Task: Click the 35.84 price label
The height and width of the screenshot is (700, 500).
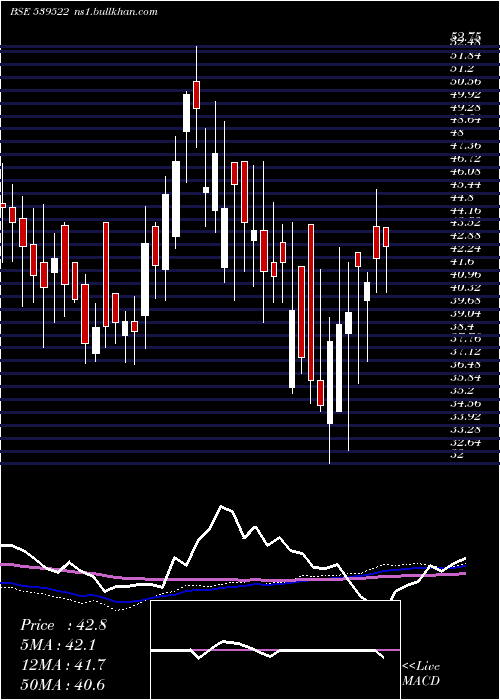Action: [465, 378]
